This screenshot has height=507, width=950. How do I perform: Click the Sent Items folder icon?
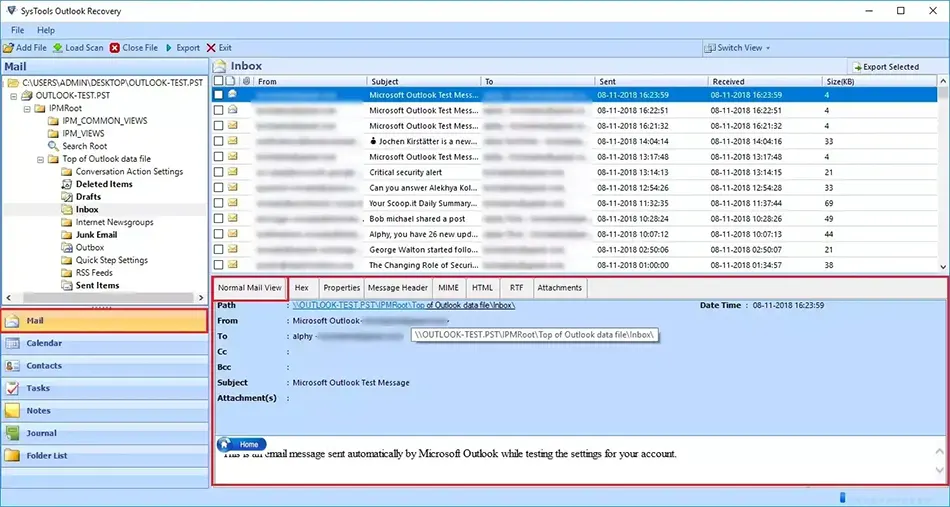[x=67, y=285]
